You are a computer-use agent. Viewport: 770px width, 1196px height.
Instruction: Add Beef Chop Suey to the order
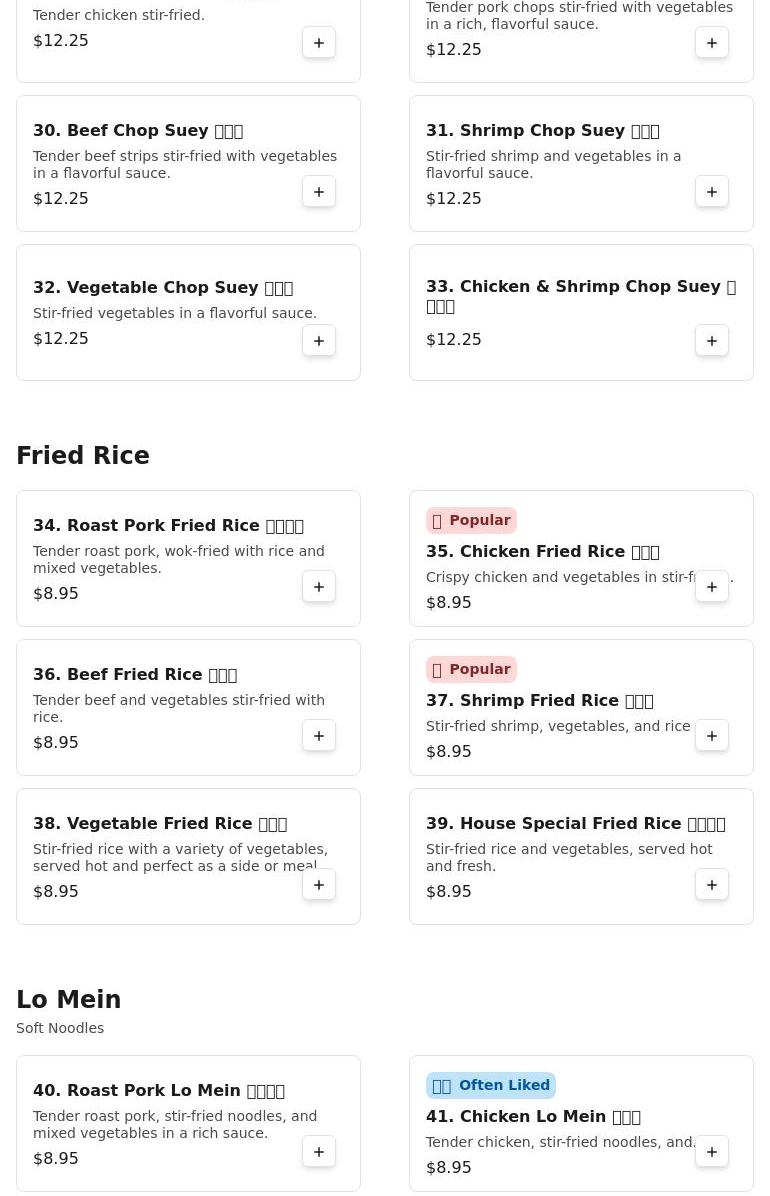[319, 191]
